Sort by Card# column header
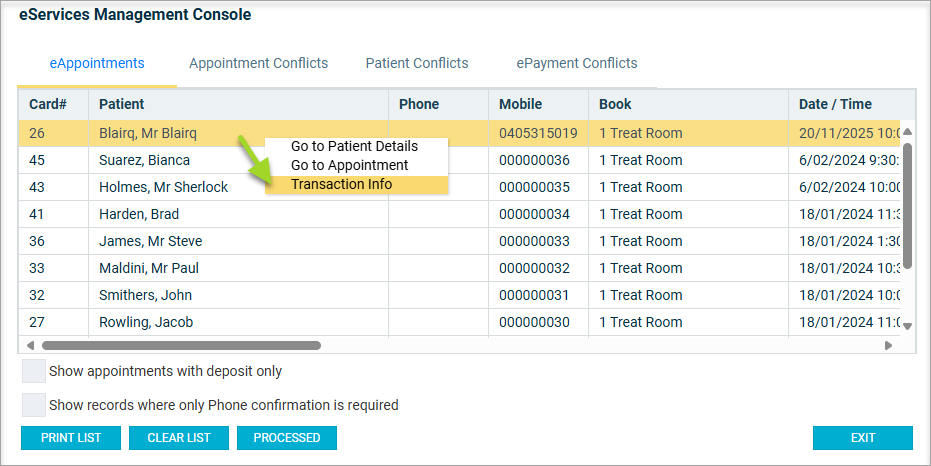This screenshot has height=466, width=931. 48,104
